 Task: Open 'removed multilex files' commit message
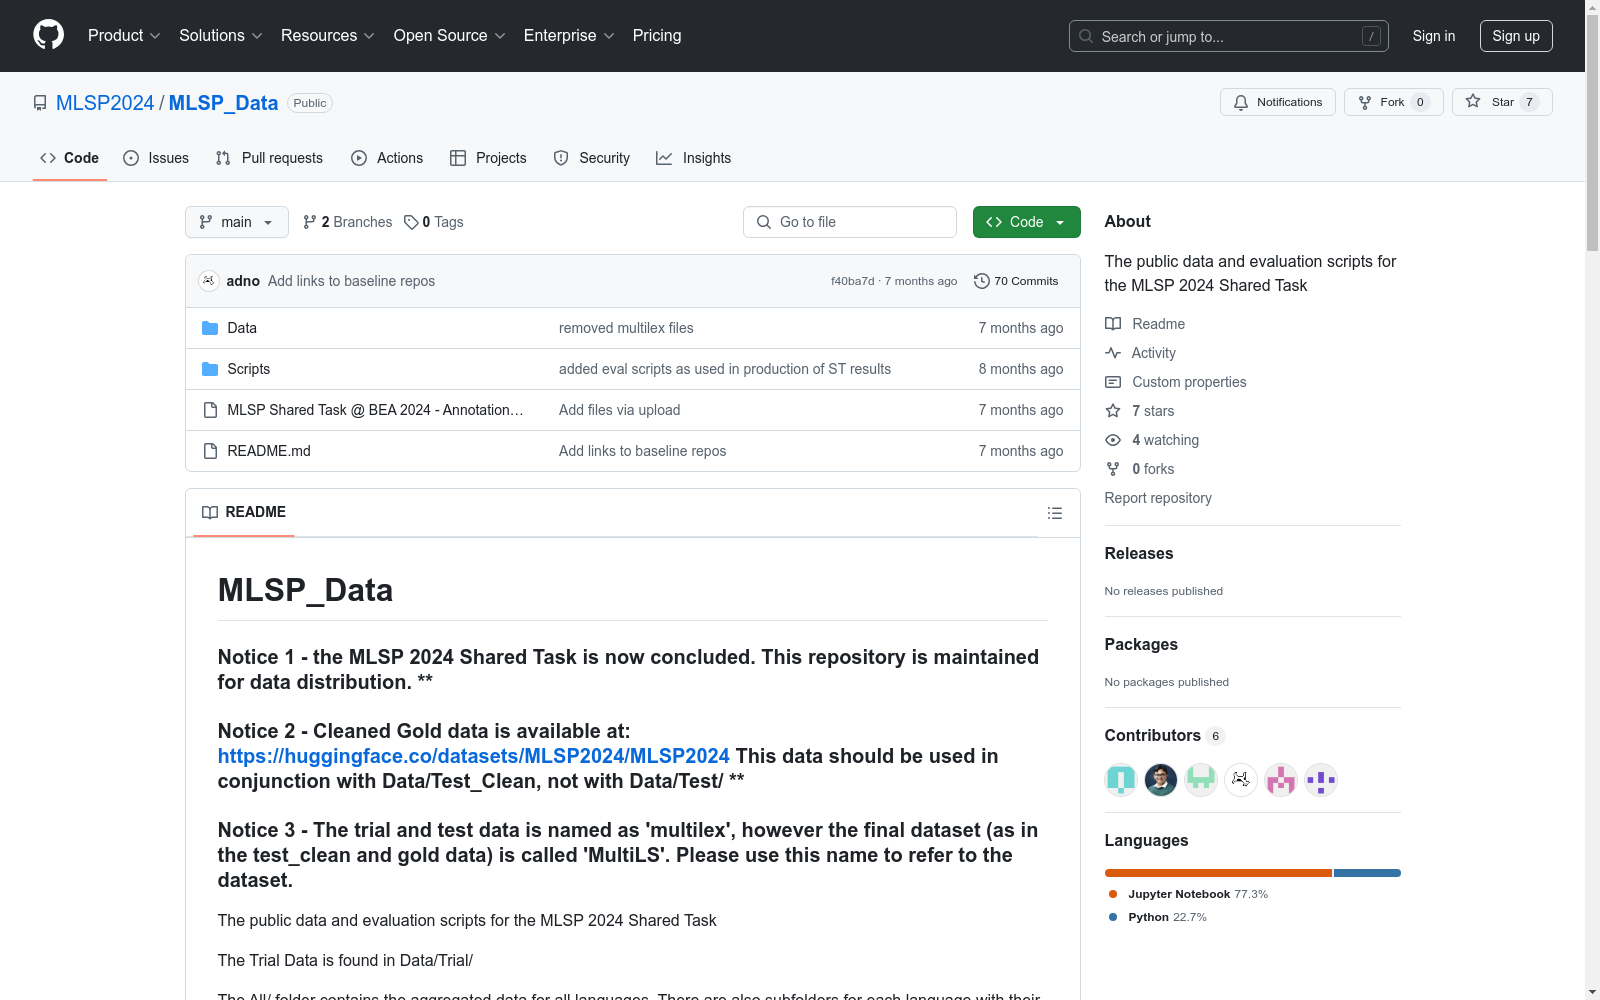click(x=626, y=328)
